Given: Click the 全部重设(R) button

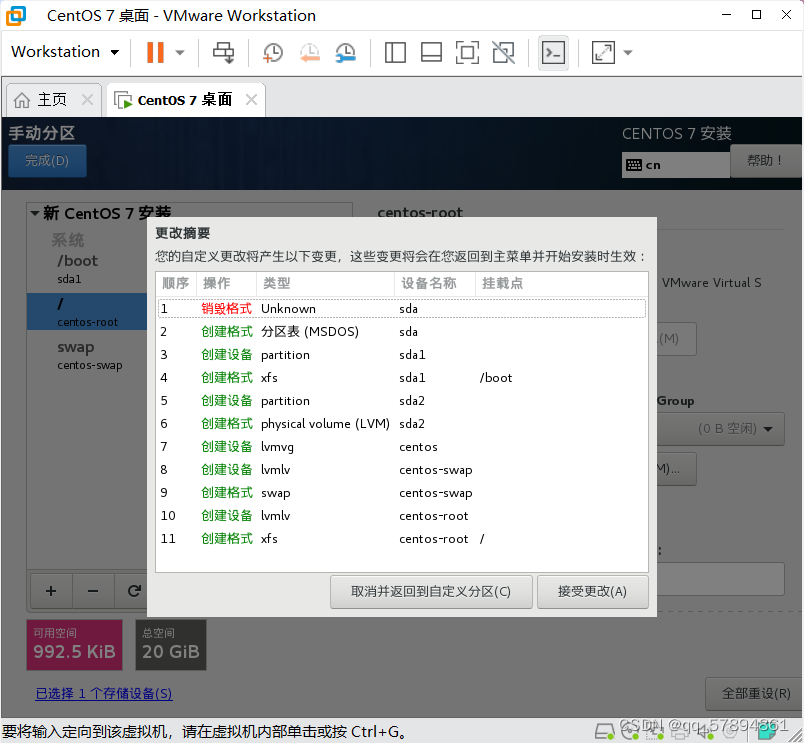Looking at the screenshot, I should (x=756, y=694).
